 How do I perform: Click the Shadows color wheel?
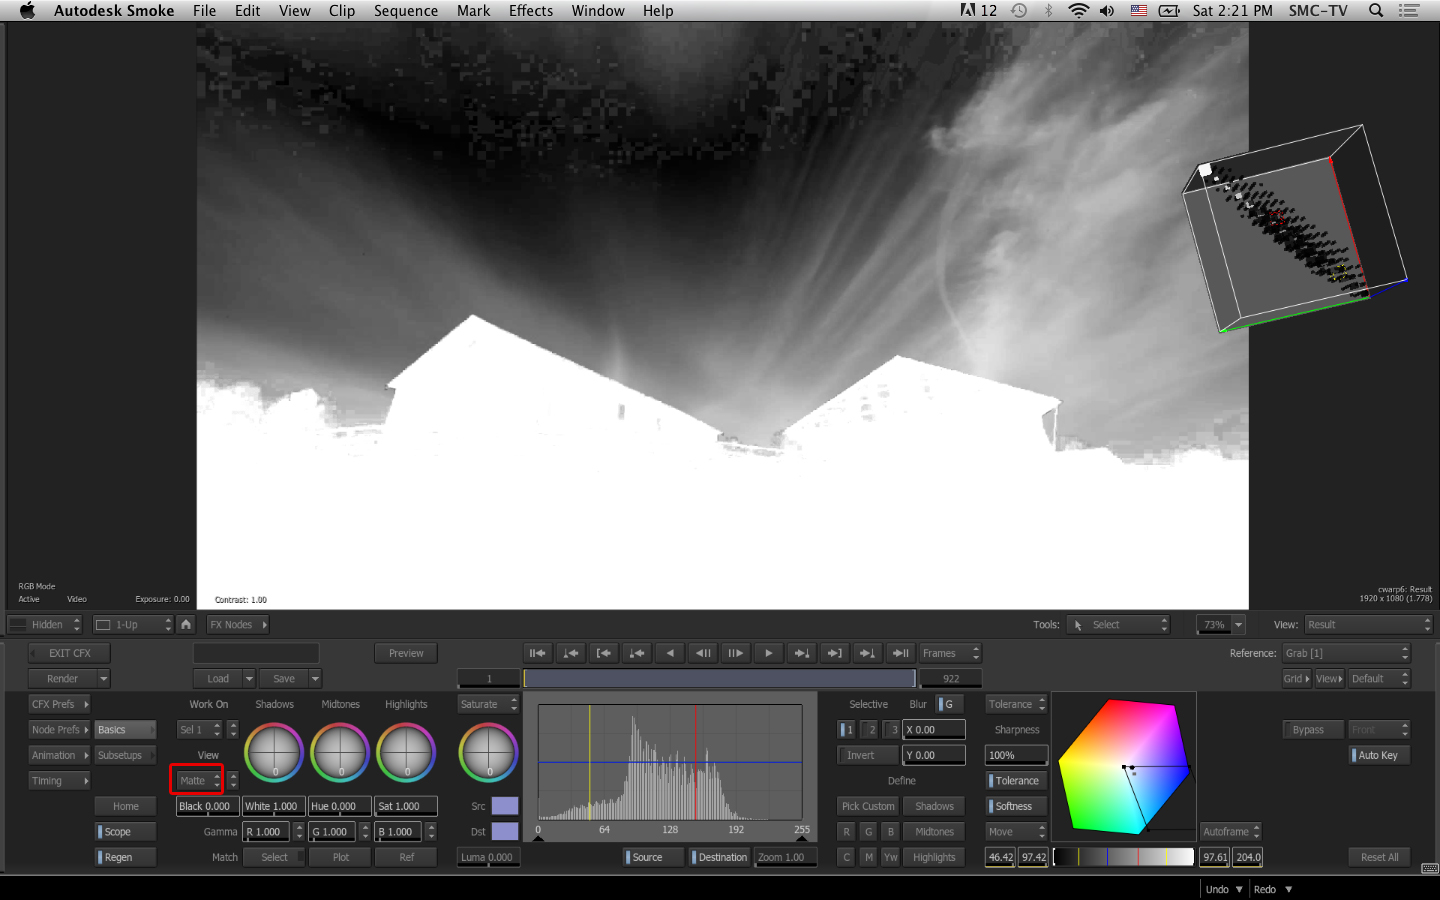coord(274,753)
